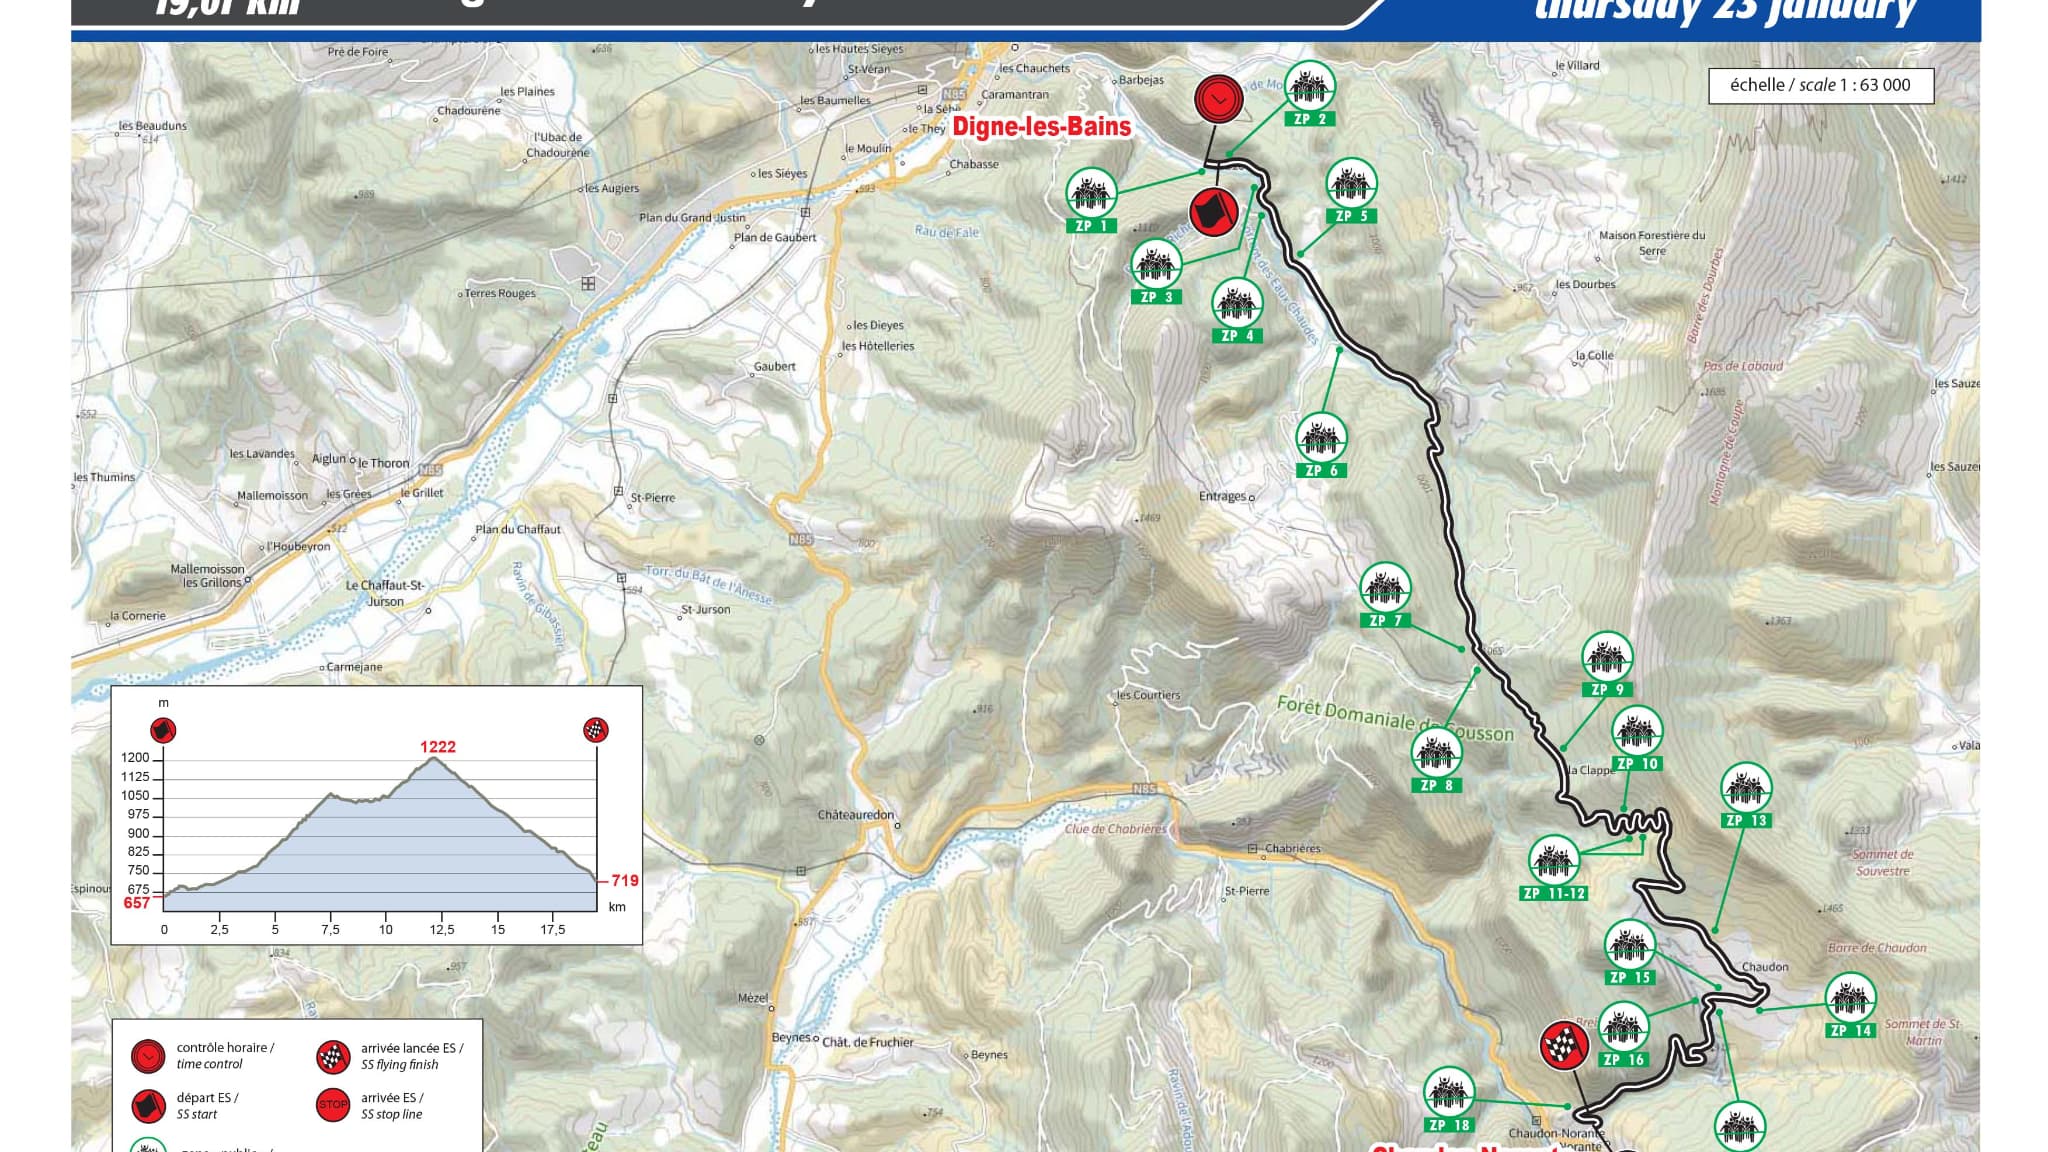Click the Le Chaffaut-St-Jurson label
This screenshot has width=2048, height=1152.
(x=385, y=593)
